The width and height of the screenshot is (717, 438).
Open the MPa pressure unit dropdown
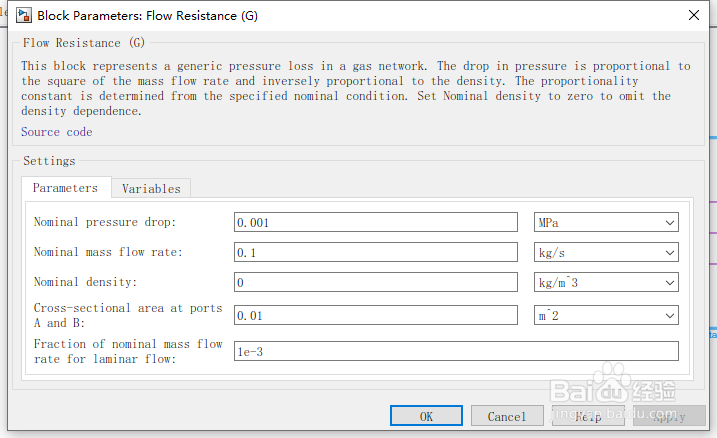[x=606, y=222]
